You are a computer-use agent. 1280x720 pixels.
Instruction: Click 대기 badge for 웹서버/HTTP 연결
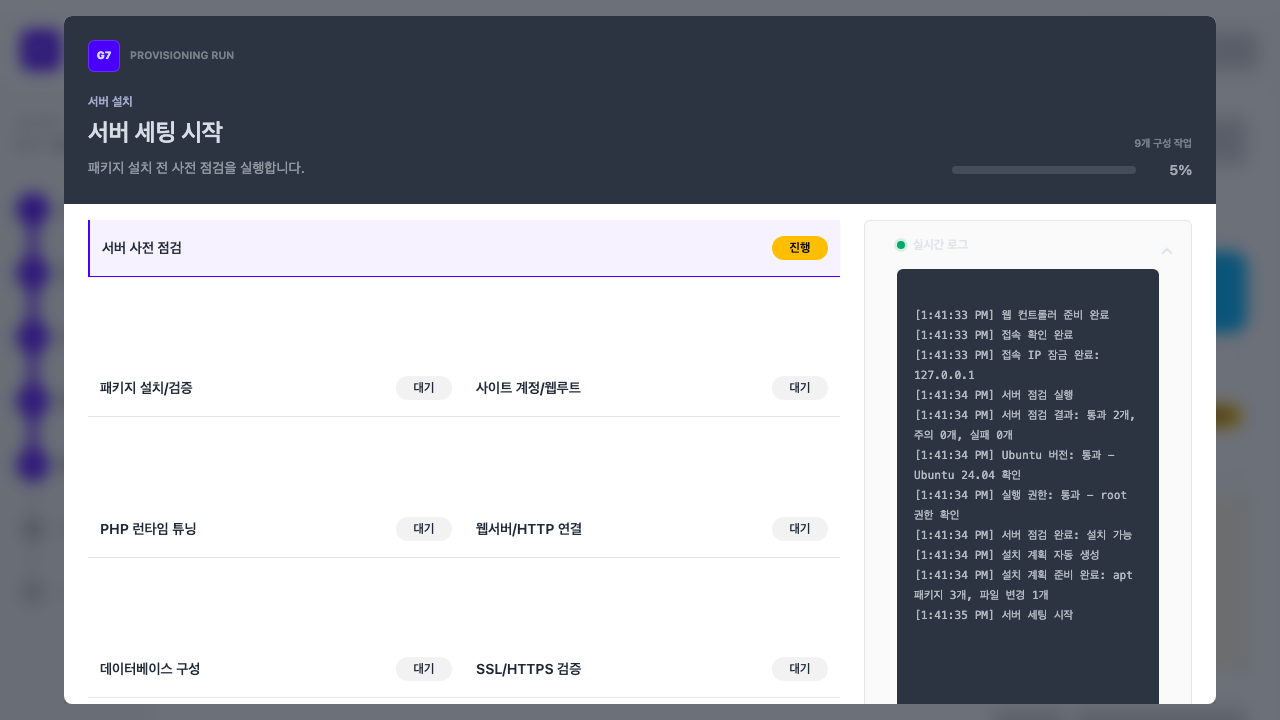coord(800,529)
